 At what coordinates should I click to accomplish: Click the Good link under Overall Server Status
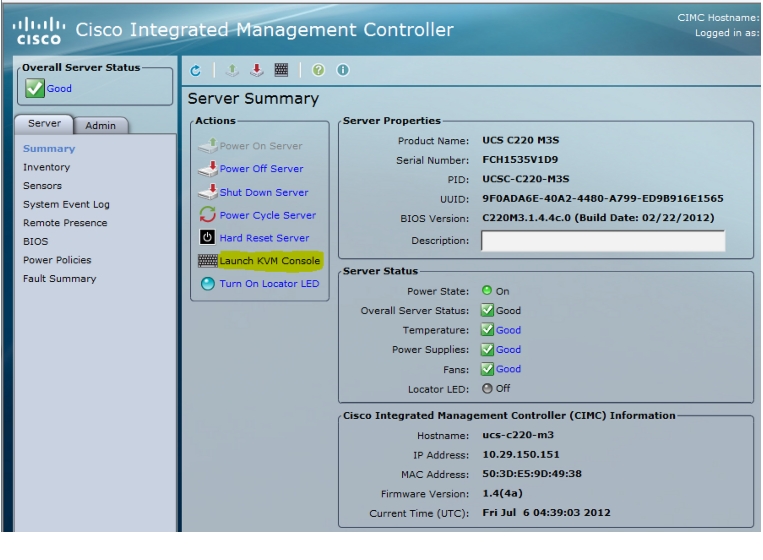pos(59,89)
